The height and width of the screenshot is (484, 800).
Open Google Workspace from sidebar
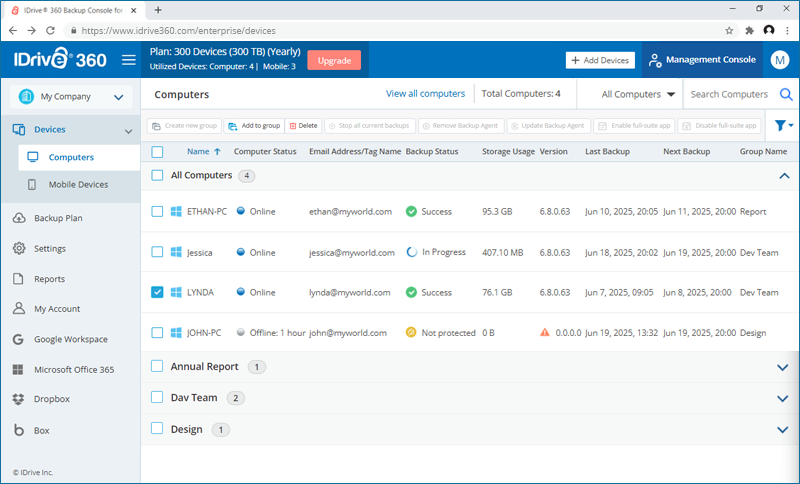70,339
